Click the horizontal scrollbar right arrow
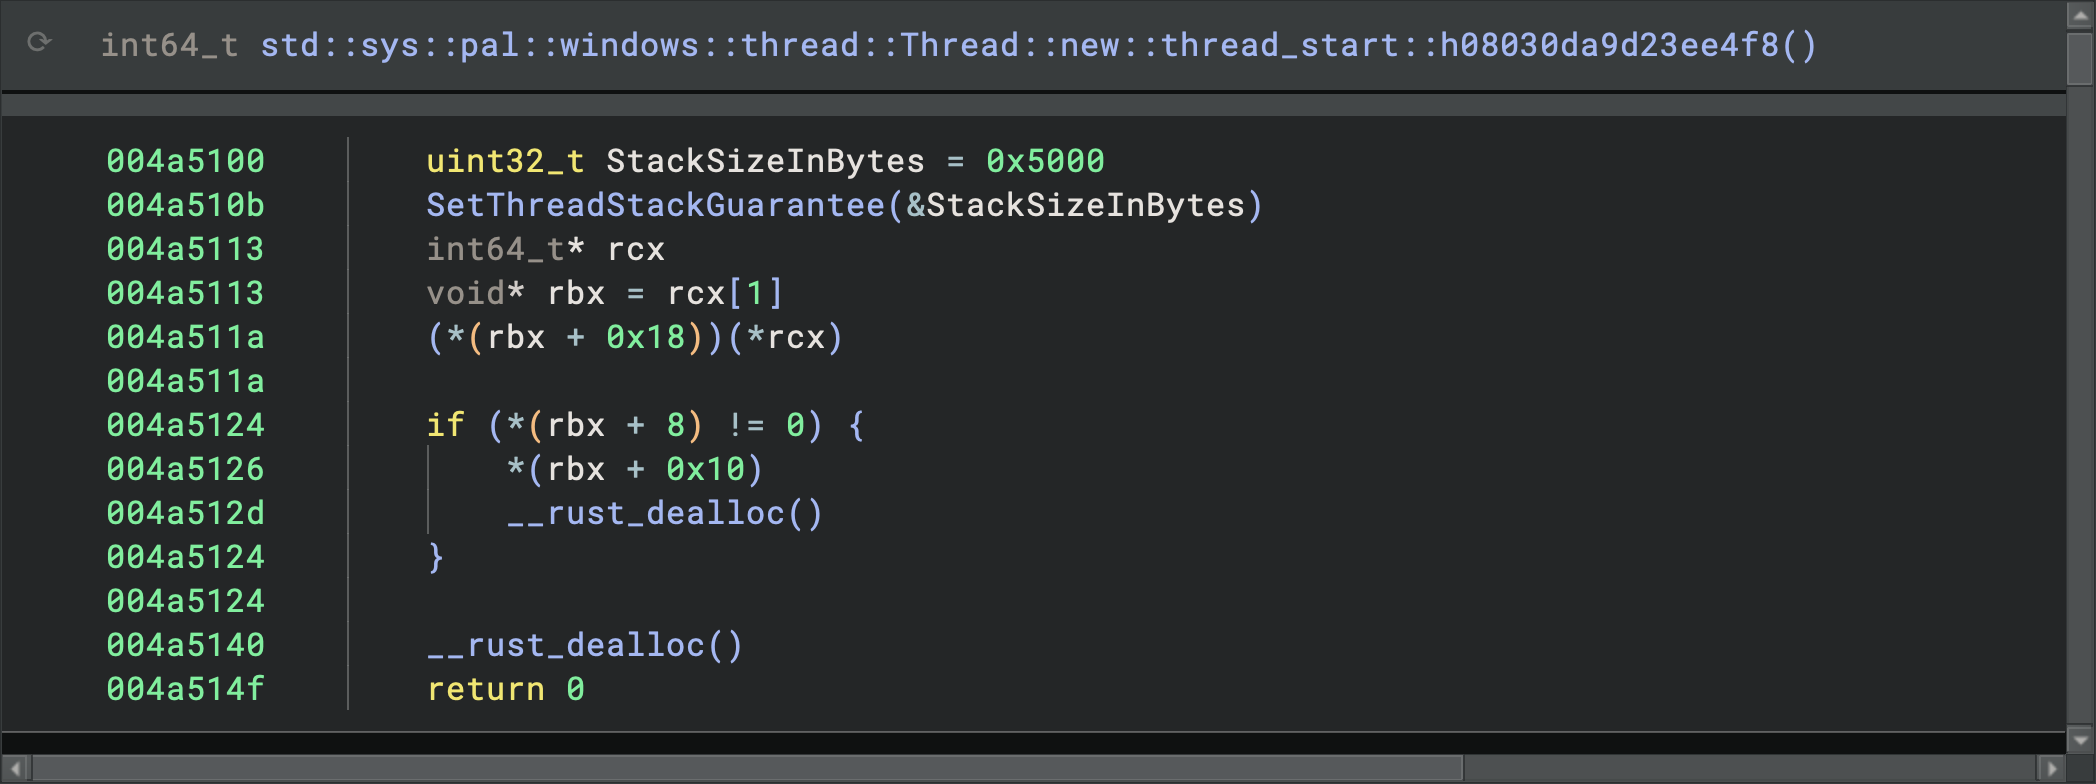The height and width of the screenshot is (784, 2096). tap(2051, 769)
